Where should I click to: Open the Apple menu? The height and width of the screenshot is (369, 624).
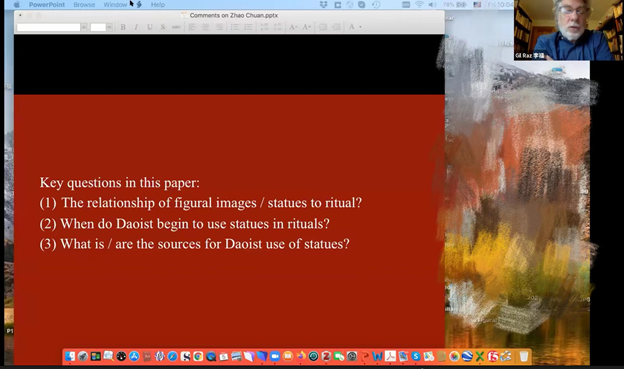pyautogui.click(x=17, y=5)
